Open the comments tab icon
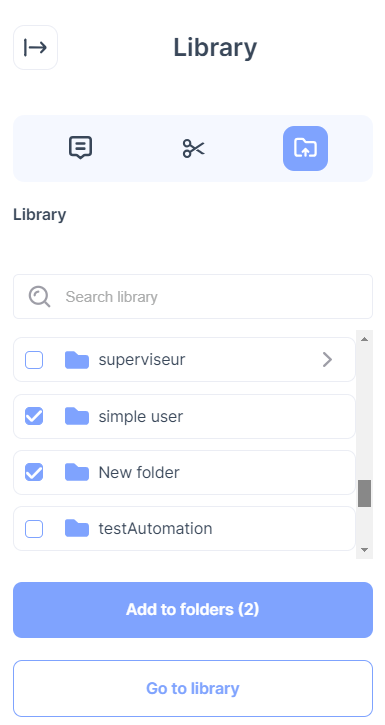Viewport: 385px width, 725px height. coord(81,148)
